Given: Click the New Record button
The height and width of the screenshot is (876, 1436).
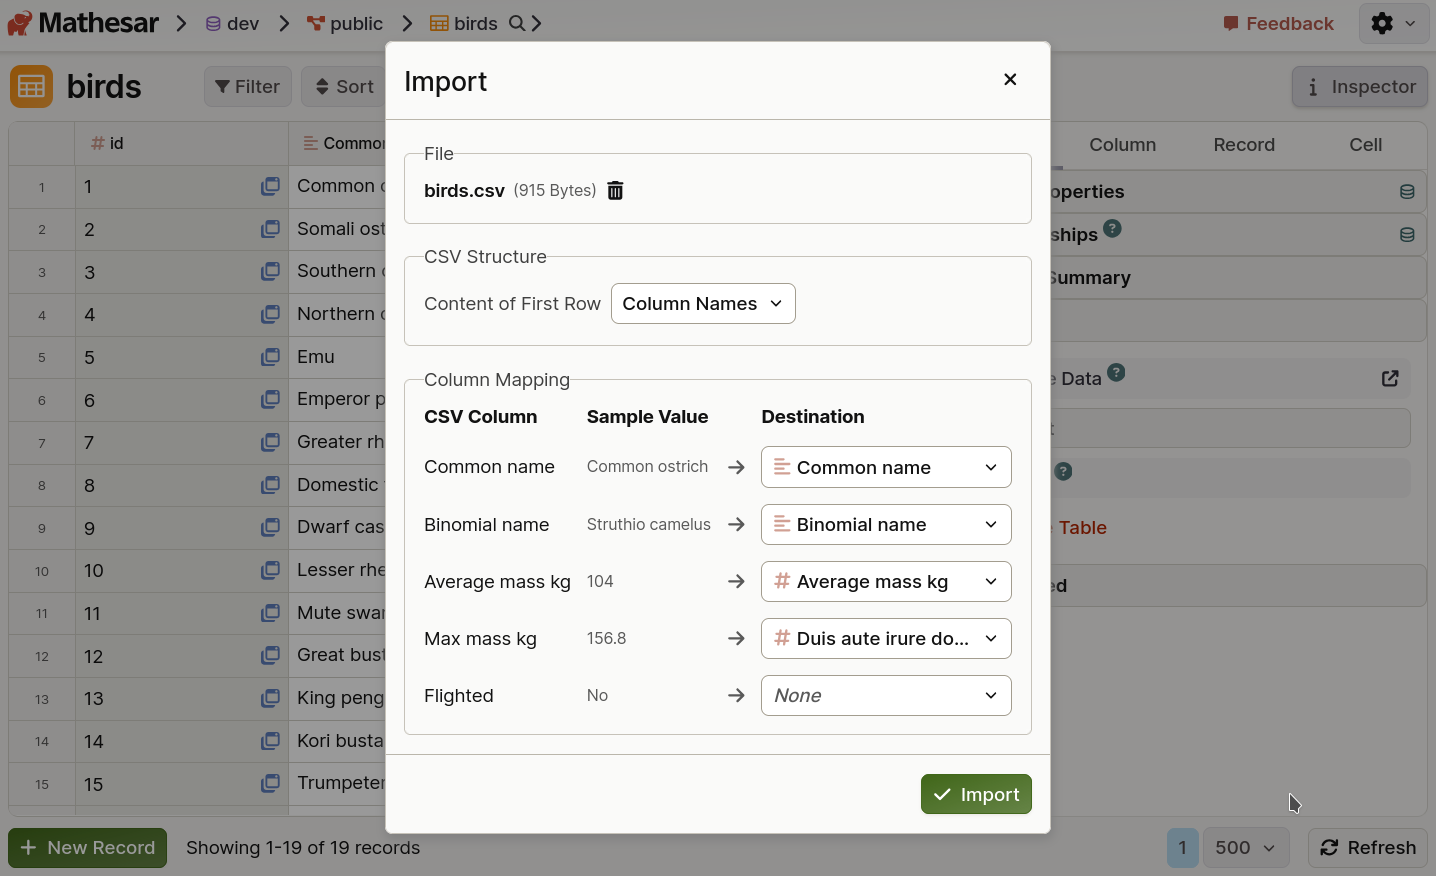Looking at the screenshot, I should [x=87, y=847].
